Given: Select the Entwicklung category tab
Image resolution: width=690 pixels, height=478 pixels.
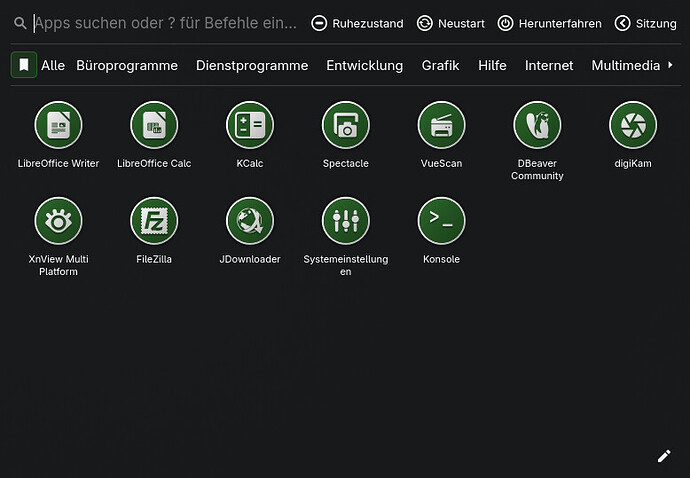Looking at the screenshot, I should pyautogui.click(x=364, y=66).
